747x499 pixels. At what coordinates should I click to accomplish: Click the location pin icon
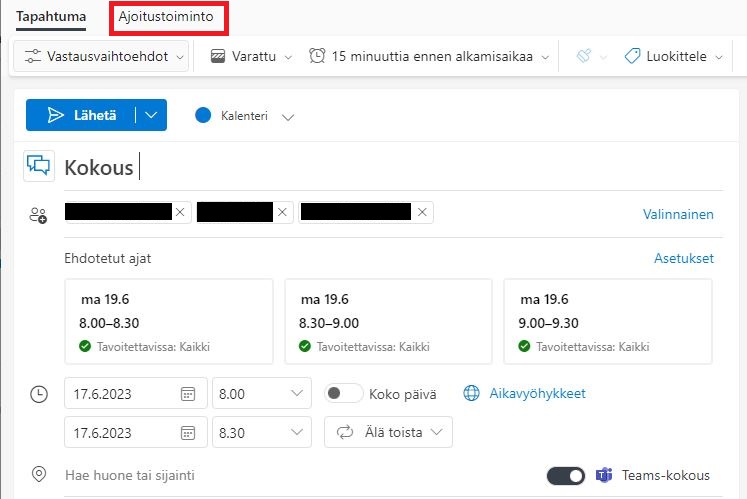(x=39, y=474)
